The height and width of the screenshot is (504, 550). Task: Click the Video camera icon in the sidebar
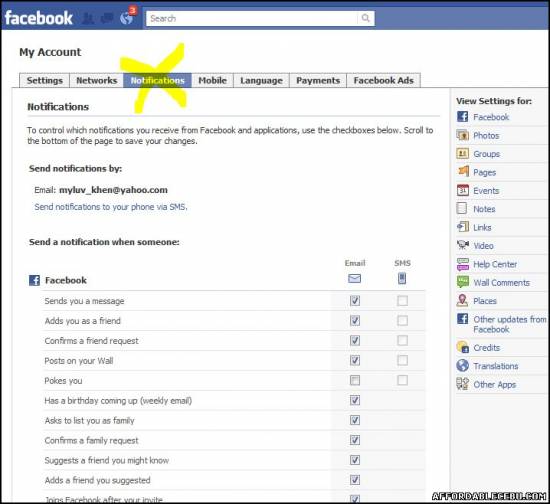[x=462, y=245]
